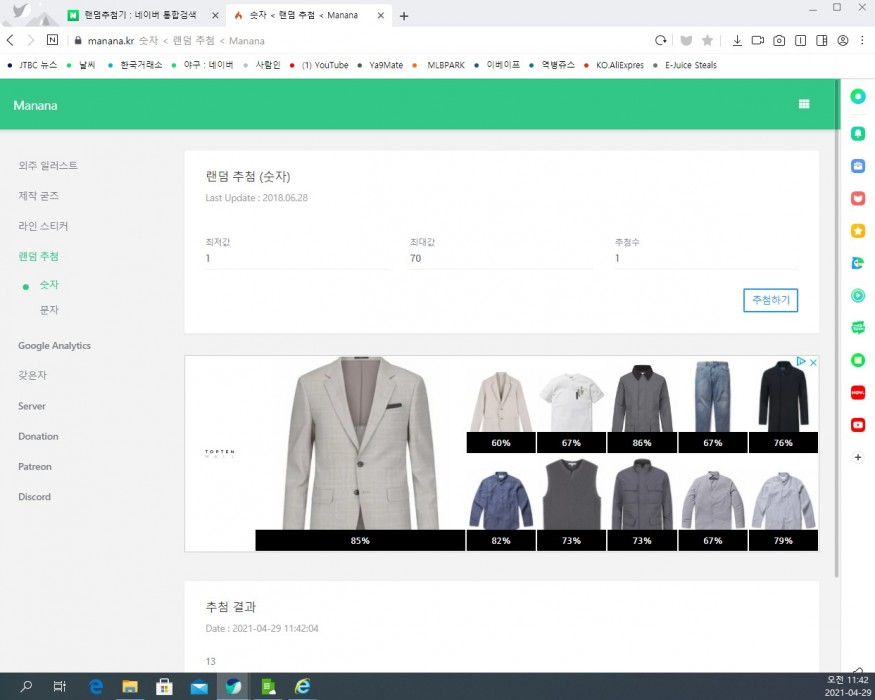The height and width of the screenshot is (700, 875).
Task: Click the blue jeans 67% ad thumbnail
Action: [x=713, y=406]
